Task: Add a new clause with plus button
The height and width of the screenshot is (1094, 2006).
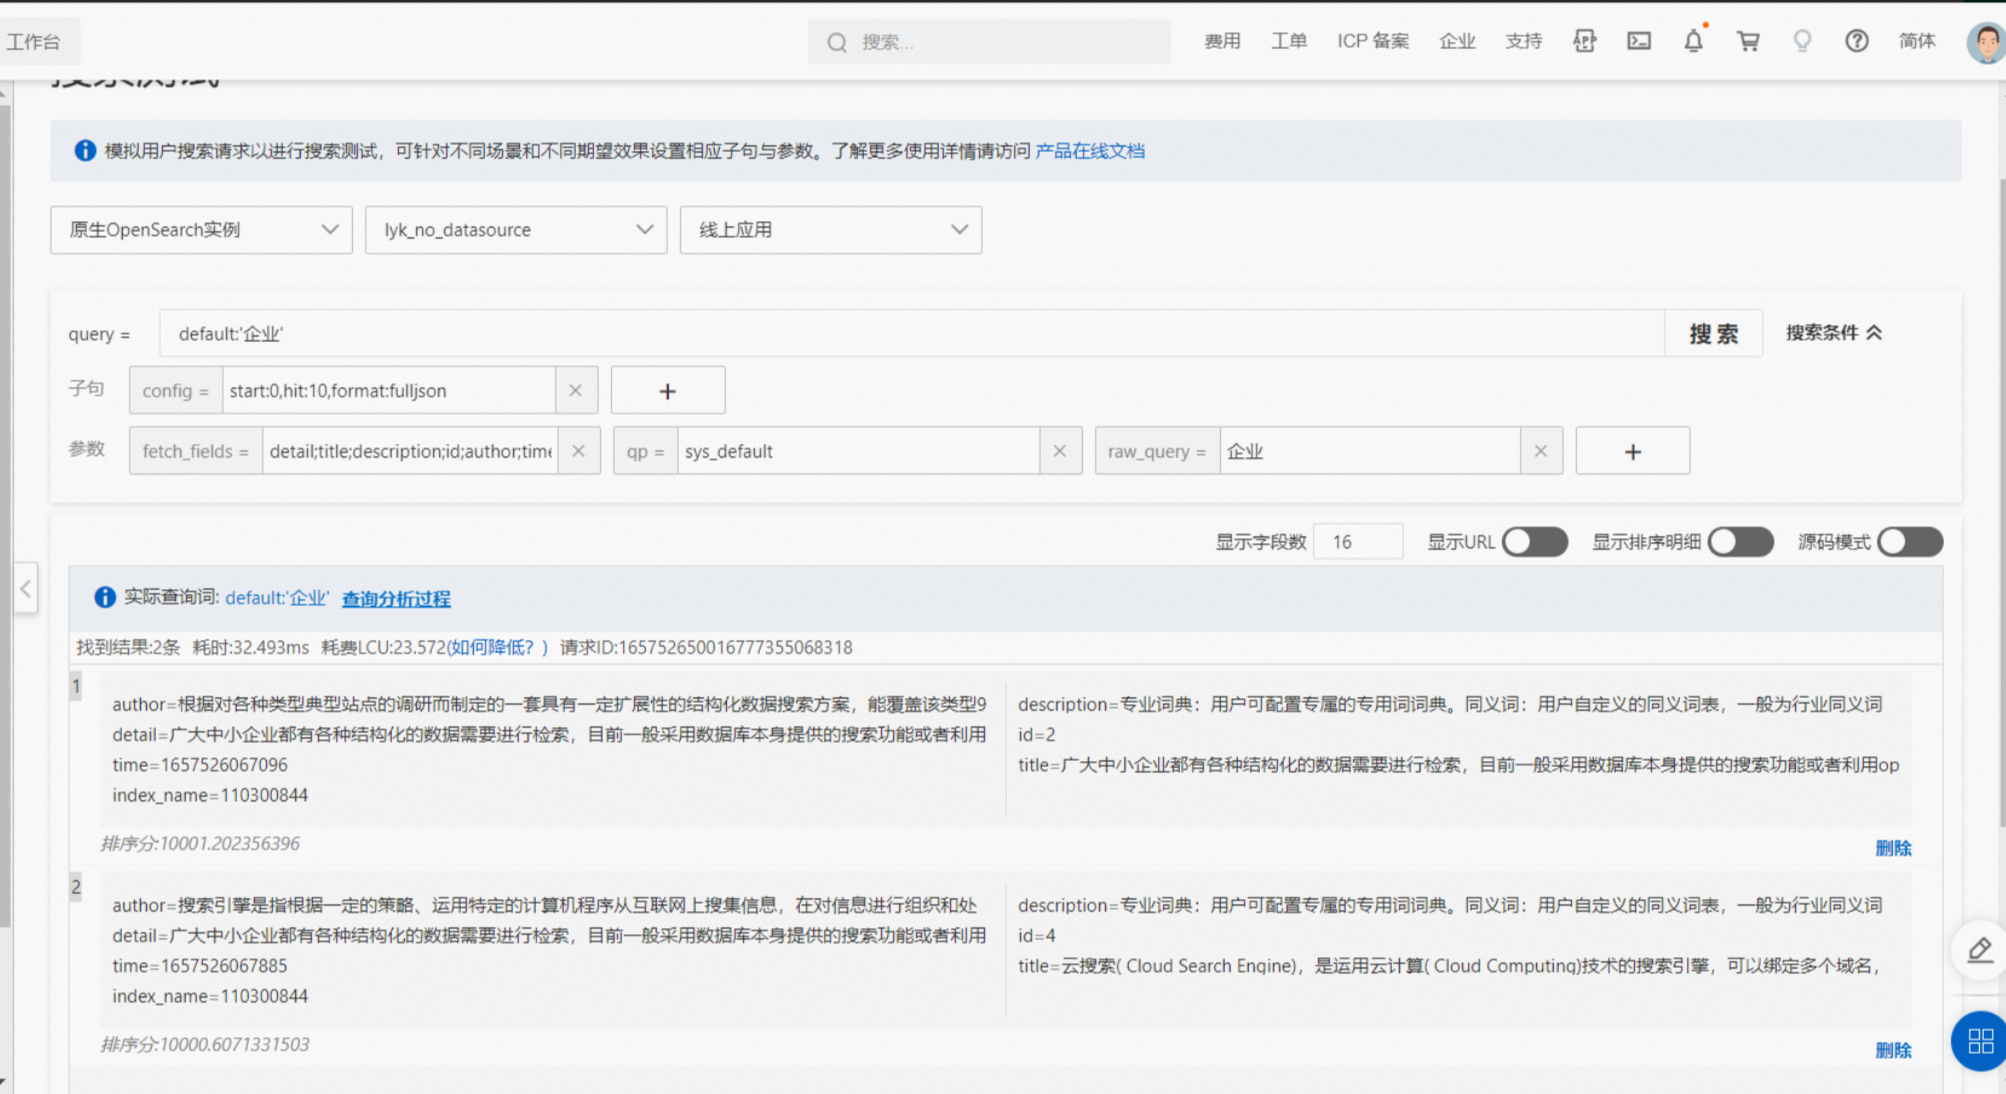Action: [668, 390]
